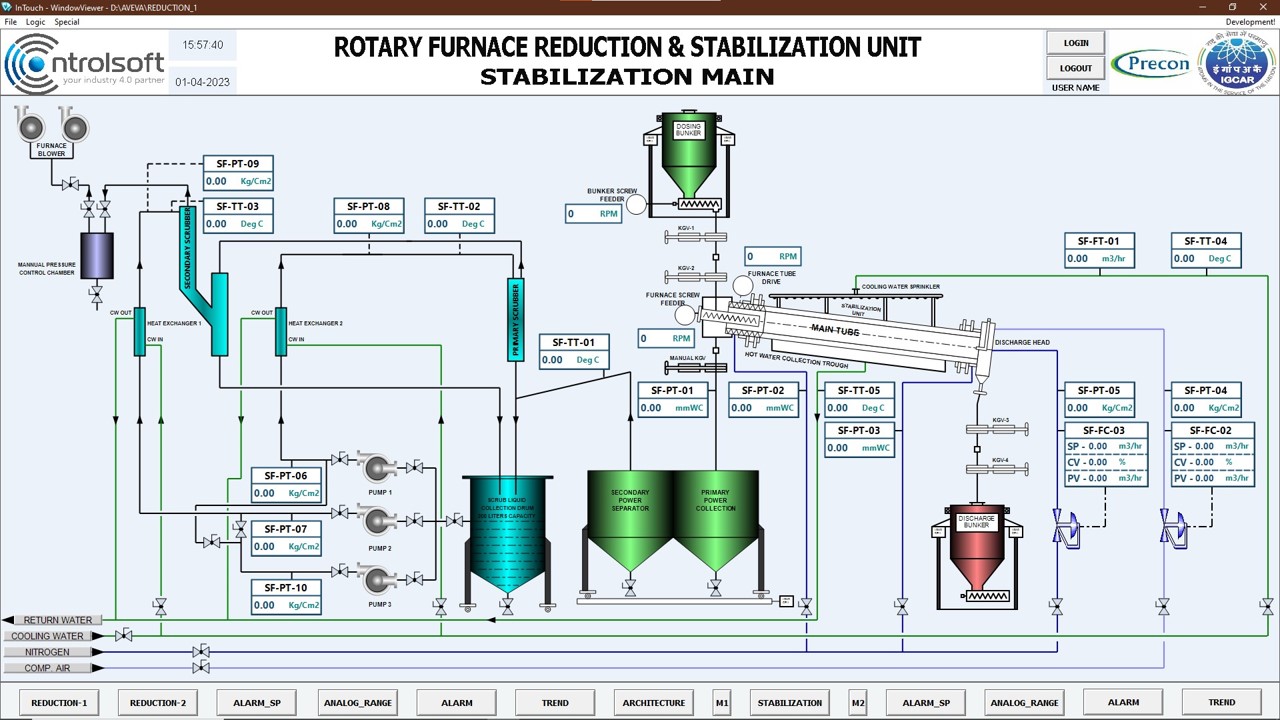Click the M1 button
Viewport: 1280px width, 720px height.
[722, 703]
